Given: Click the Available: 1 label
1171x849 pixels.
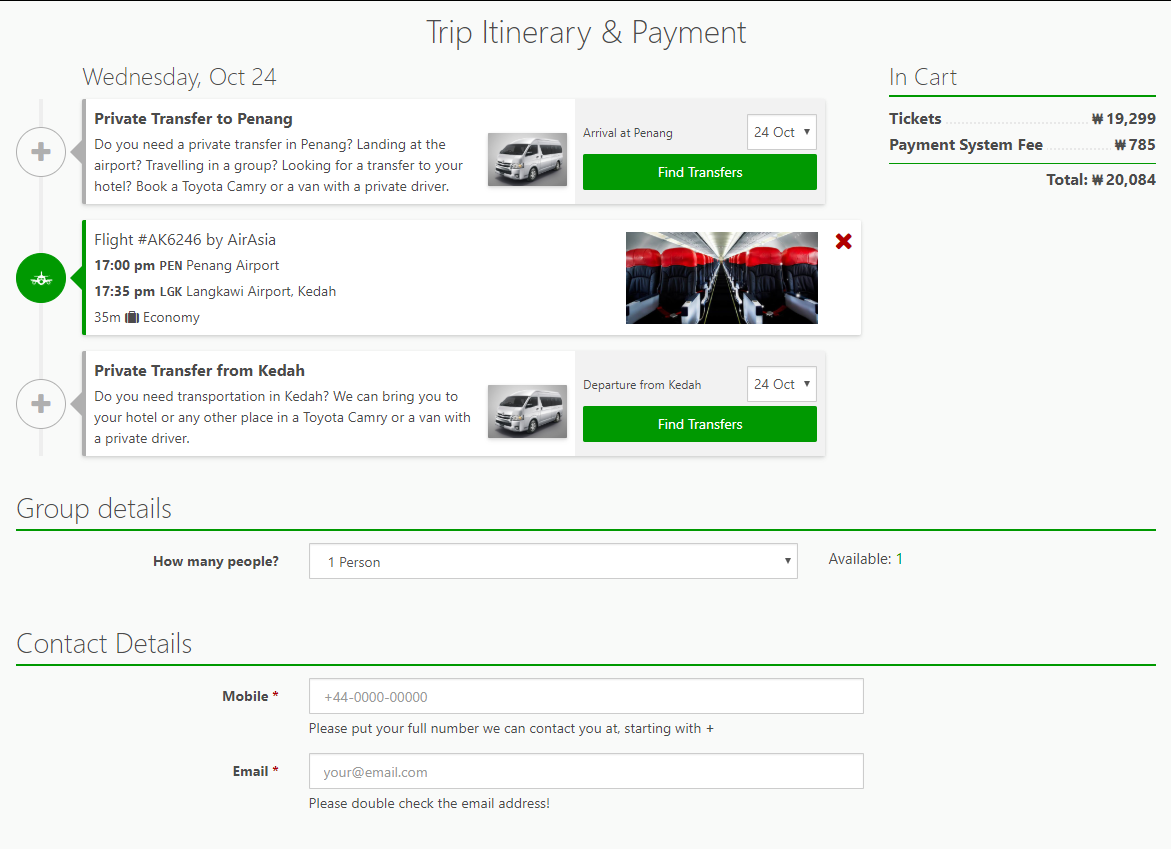Looking at the screenshot, I should pos(866,559).
